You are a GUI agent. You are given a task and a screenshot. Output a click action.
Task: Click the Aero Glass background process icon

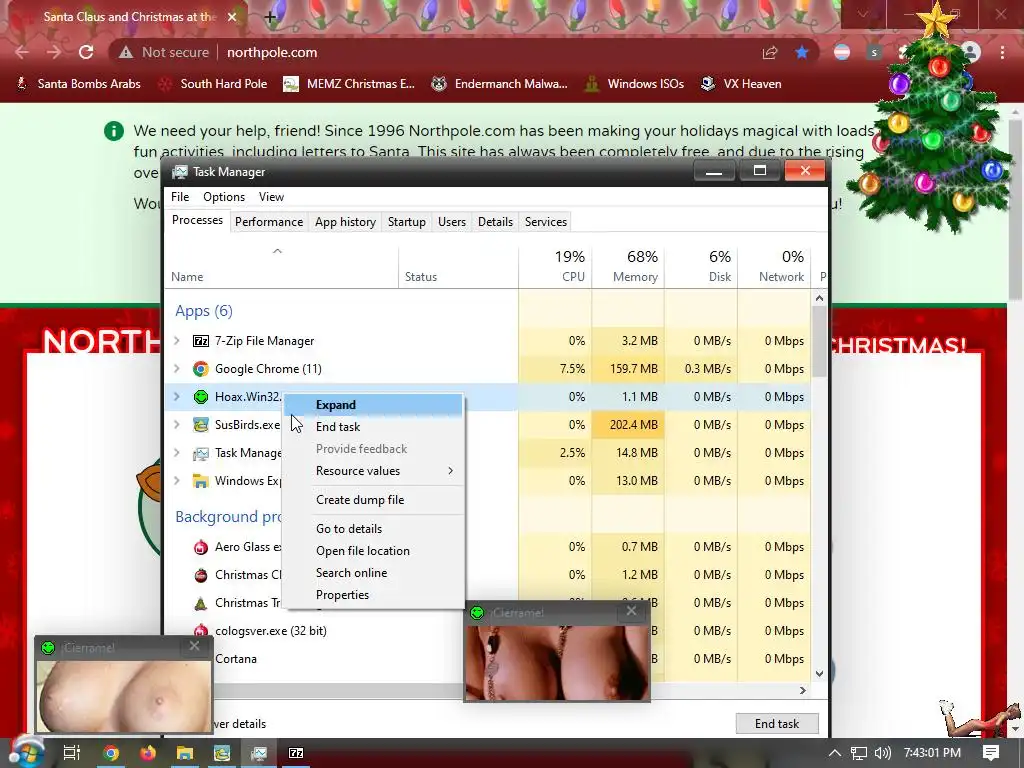(x=200, y=547)
